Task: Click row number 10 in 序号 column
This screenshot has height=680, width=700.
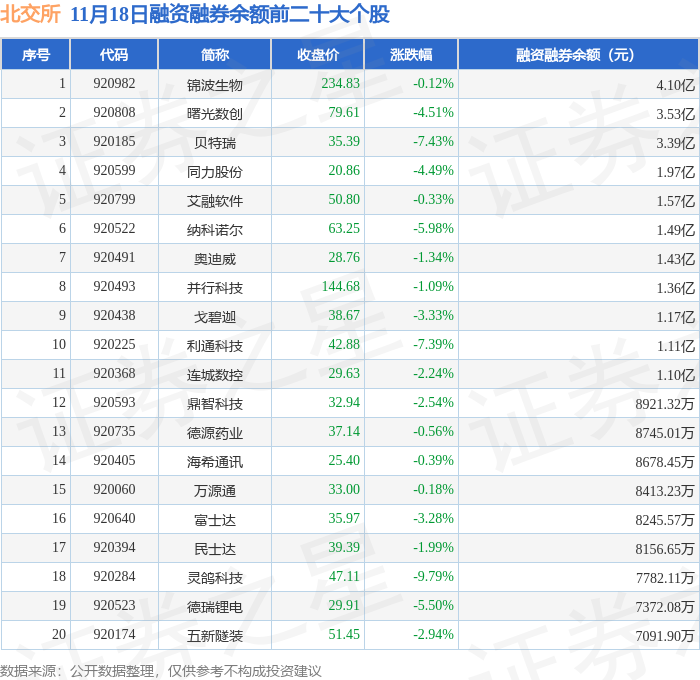Action: (59, 345)
